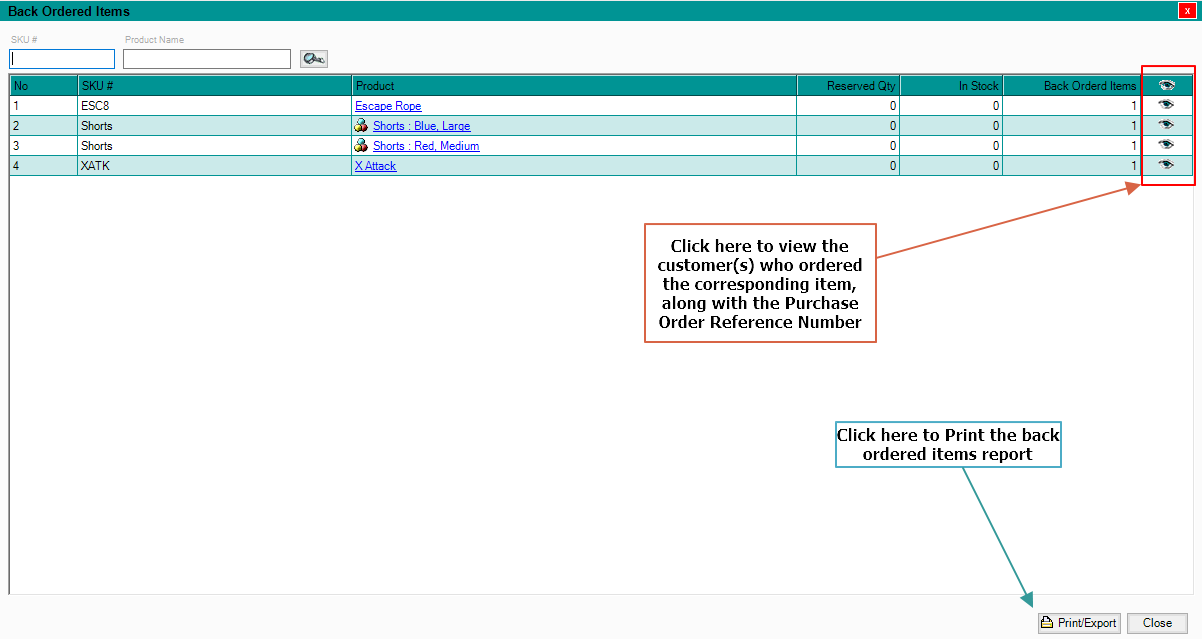The image size is (1202, 639).
Task: Sort by the SKU # column header
Action: click(x=214, y=86)
